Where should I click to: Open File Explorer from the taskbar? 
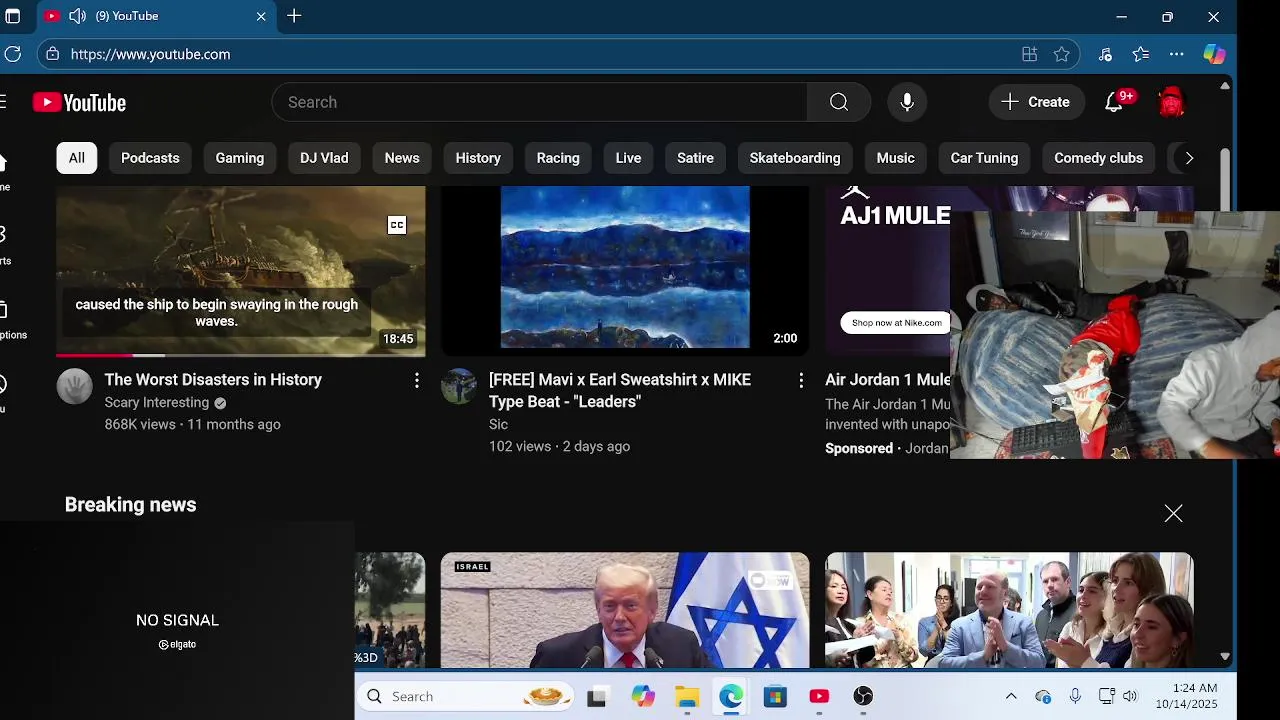tap(687, 697)
